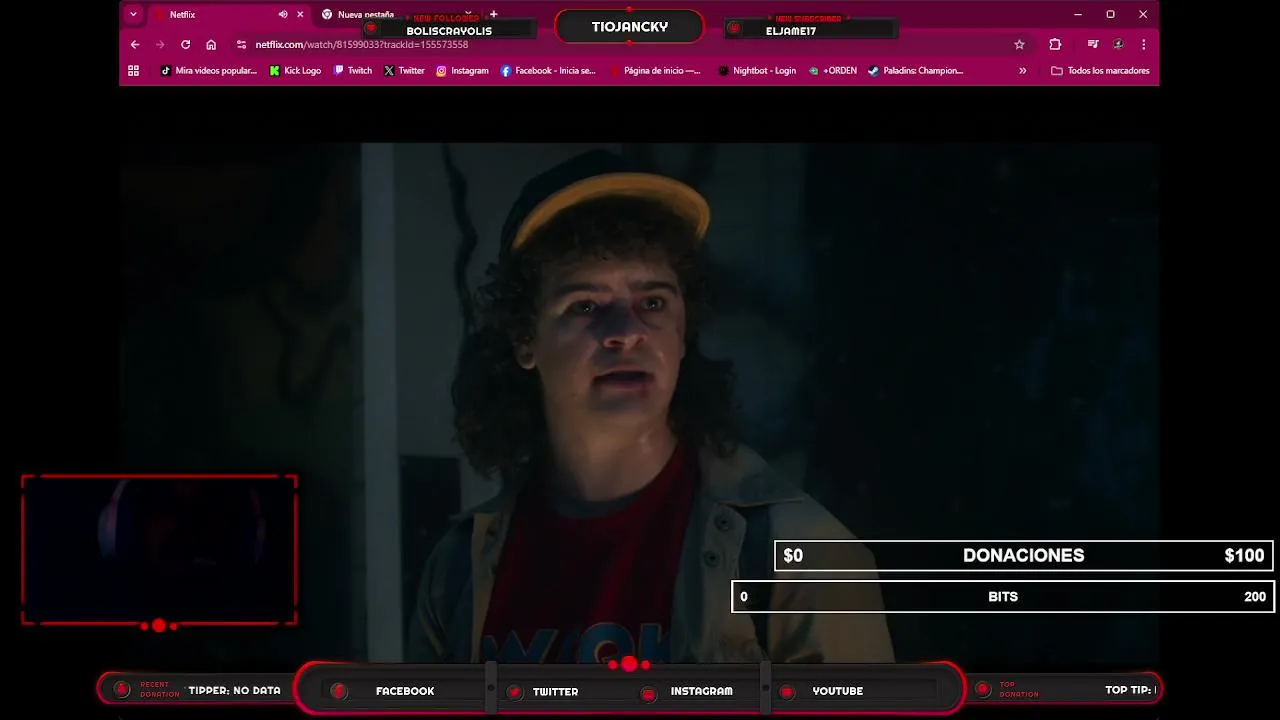Click the TWITTER overlay label

click(555, 691)
